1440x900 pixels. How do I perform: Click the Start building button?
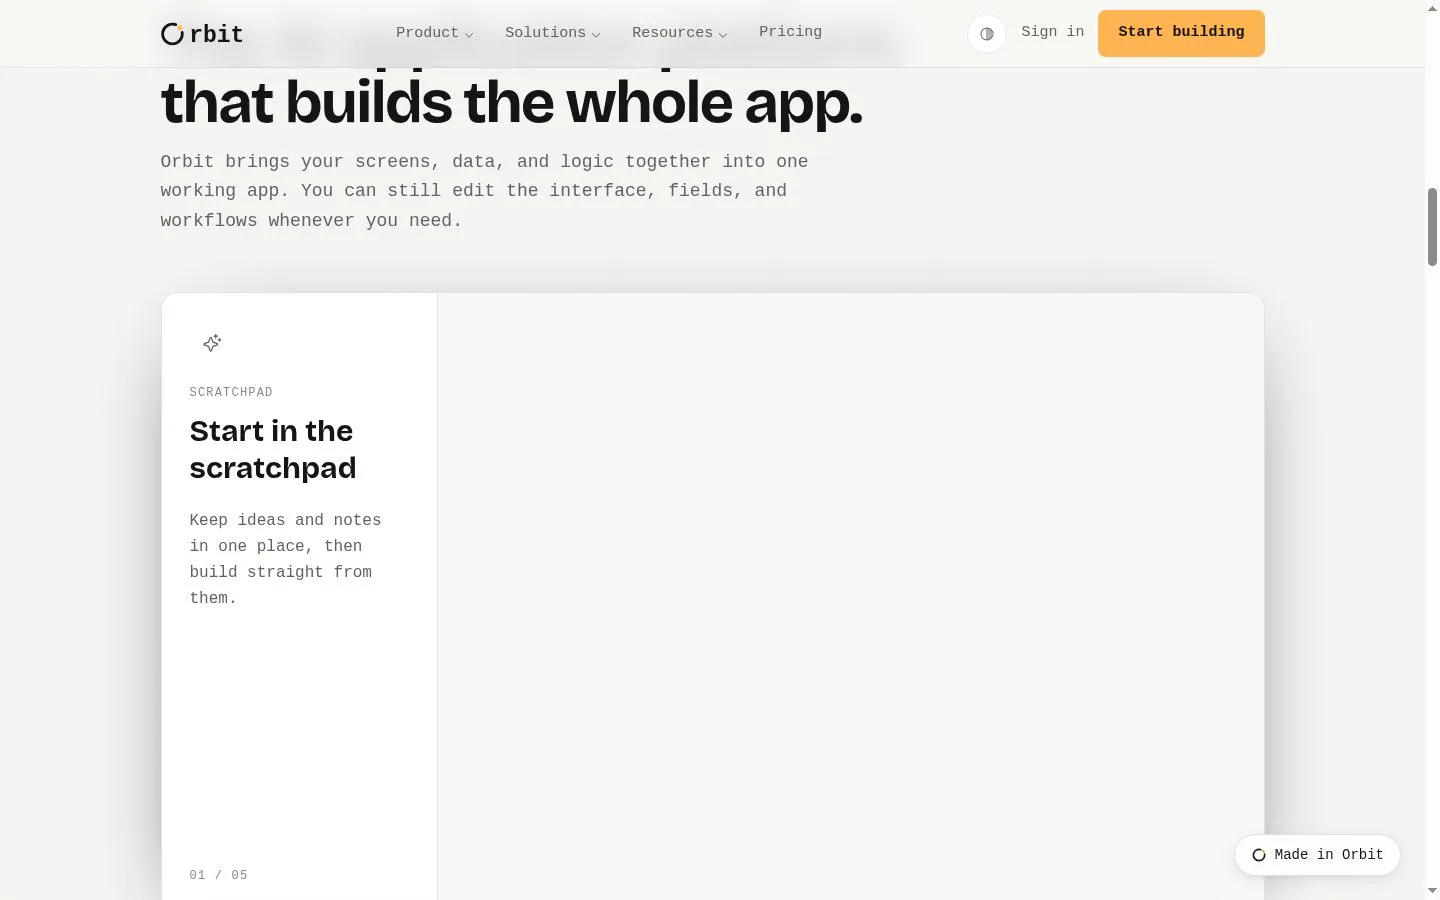click(x=1181, y=33)
